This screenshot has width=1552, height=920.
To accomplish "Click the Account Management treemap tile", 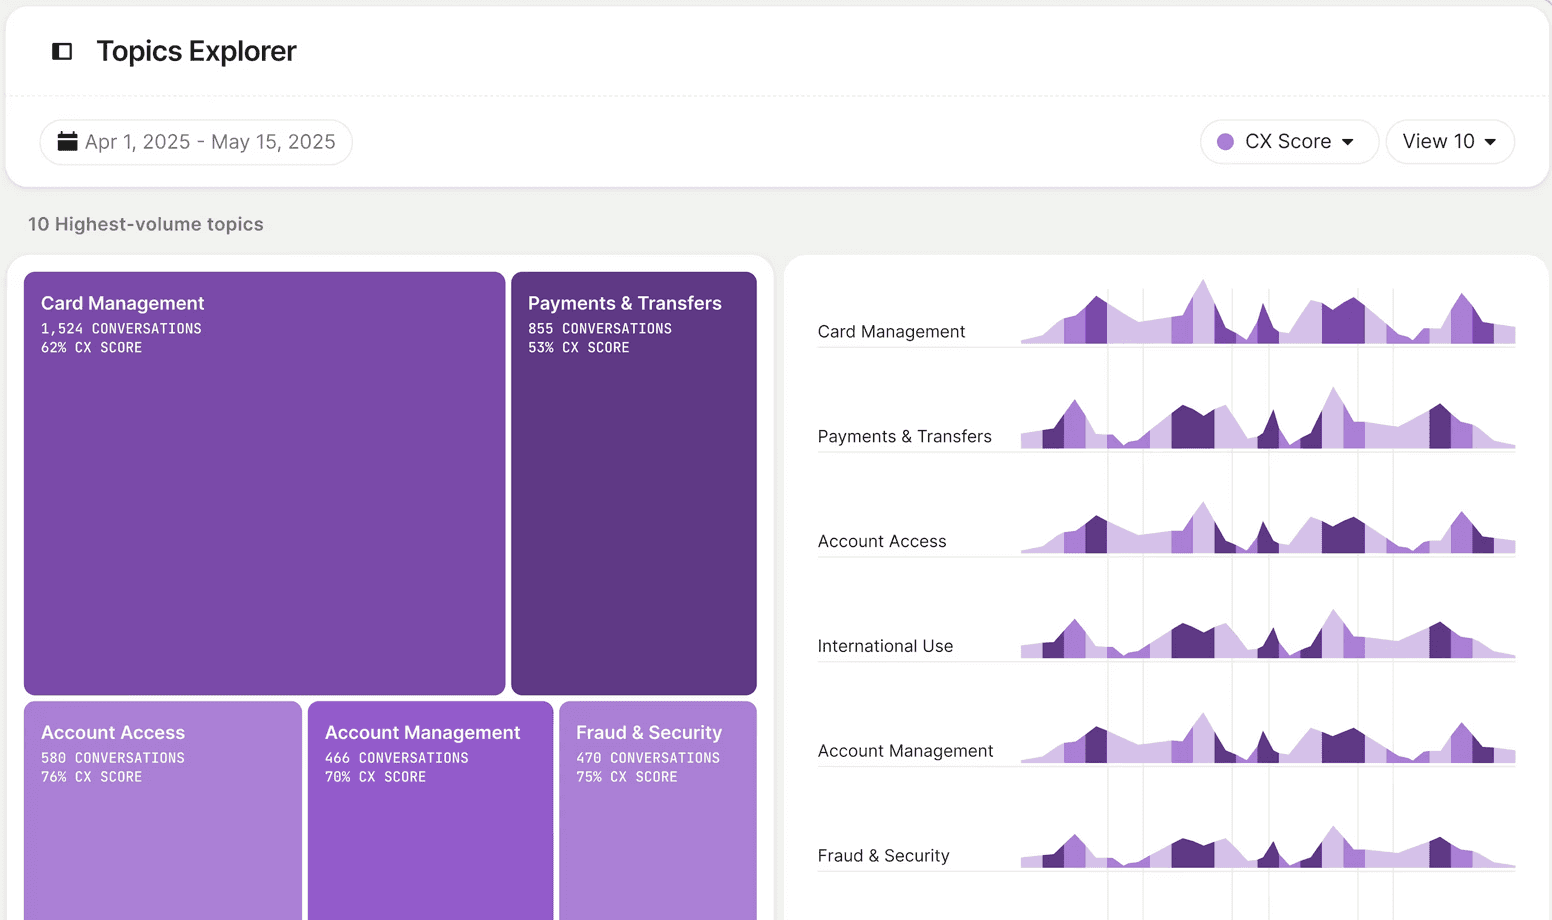I will pyautogui.click(x=430, y=810).
